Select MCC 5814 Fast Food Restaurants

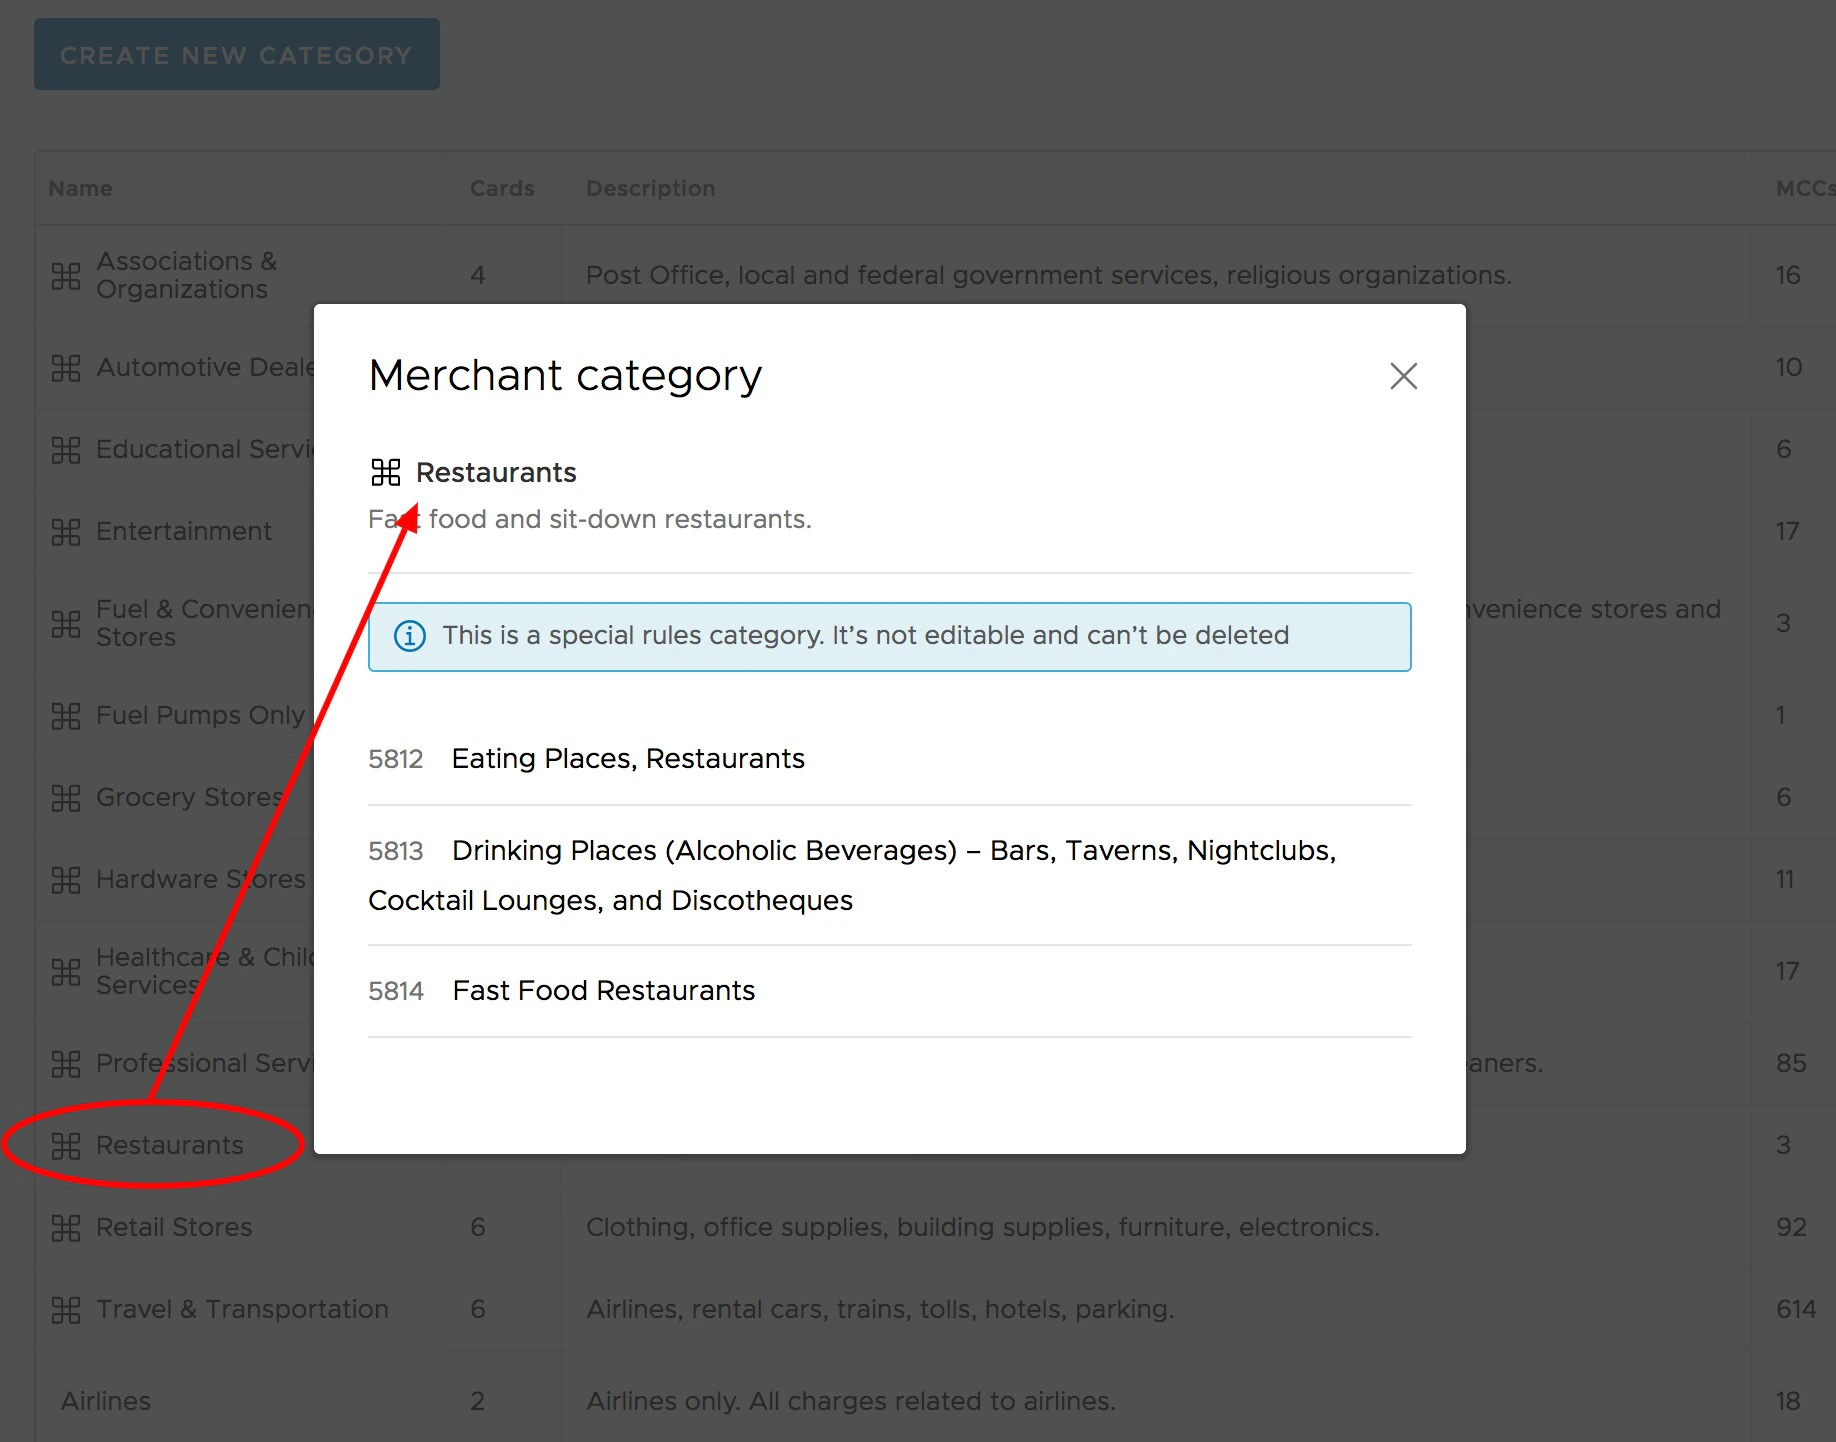click(890, 991)
